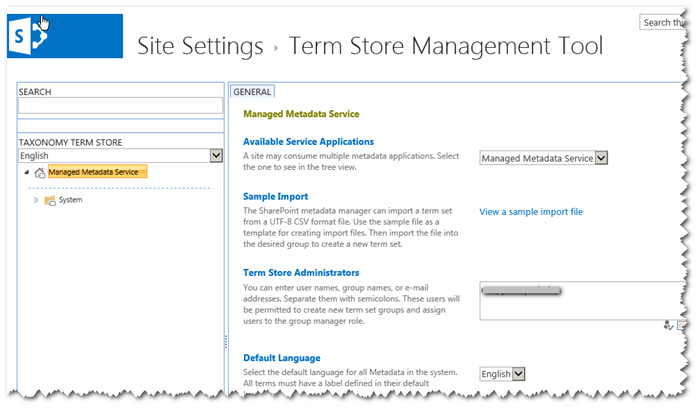Switch to the GENERAL tab
700x409 pixels.
[x=252, y=92]
